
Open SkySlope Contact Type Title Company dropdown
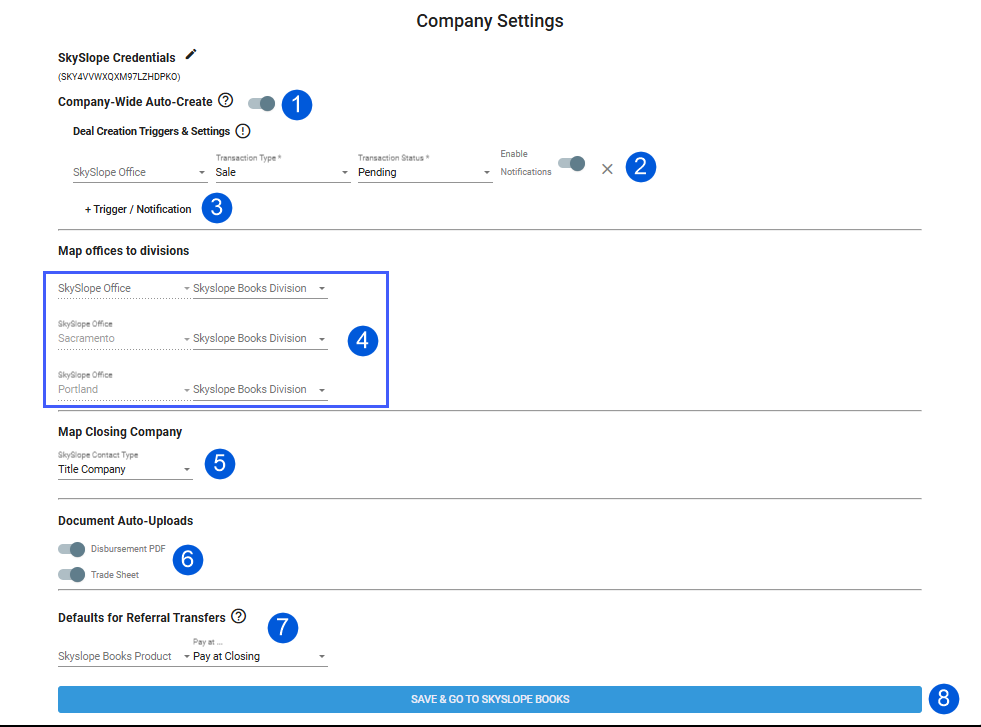coord(125,465)
